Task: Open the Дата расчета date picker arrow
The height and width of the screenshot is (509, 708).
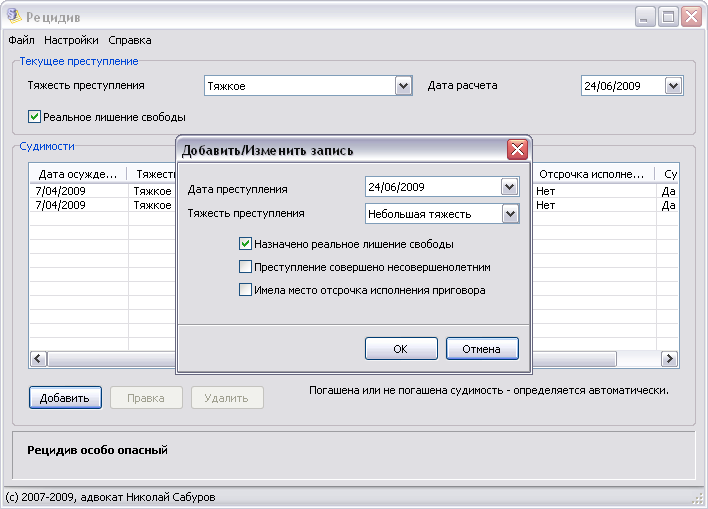Action: (x=673, y=86)
